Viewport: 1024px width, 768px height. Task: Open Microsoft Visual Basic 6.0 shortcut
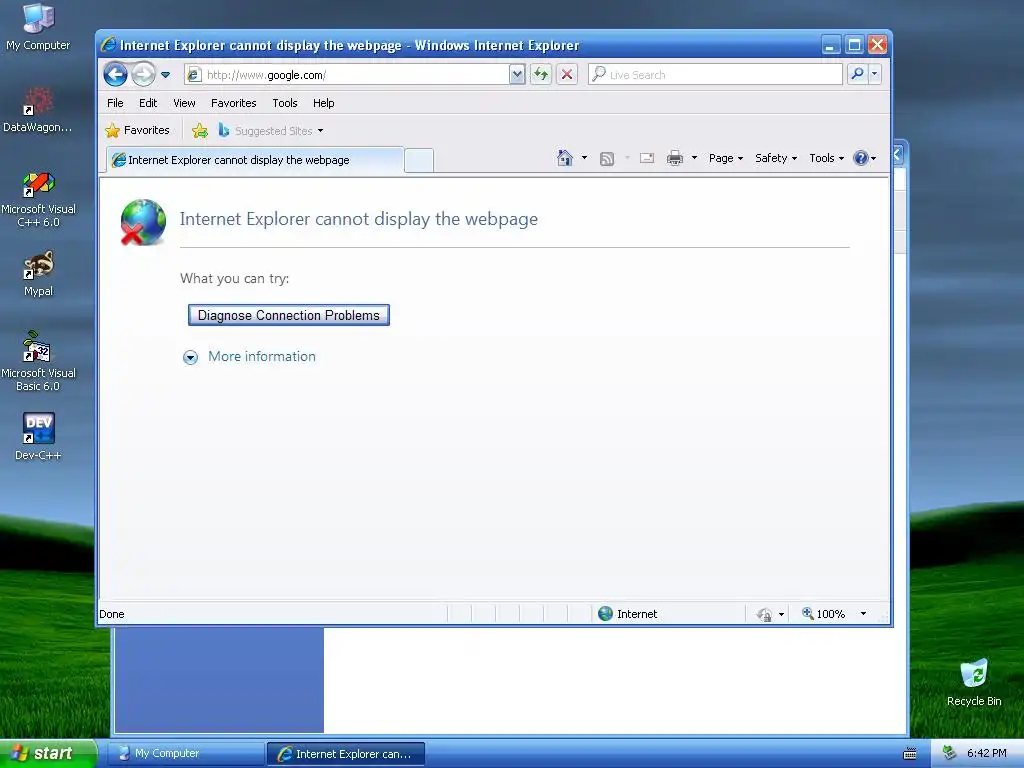38,361
